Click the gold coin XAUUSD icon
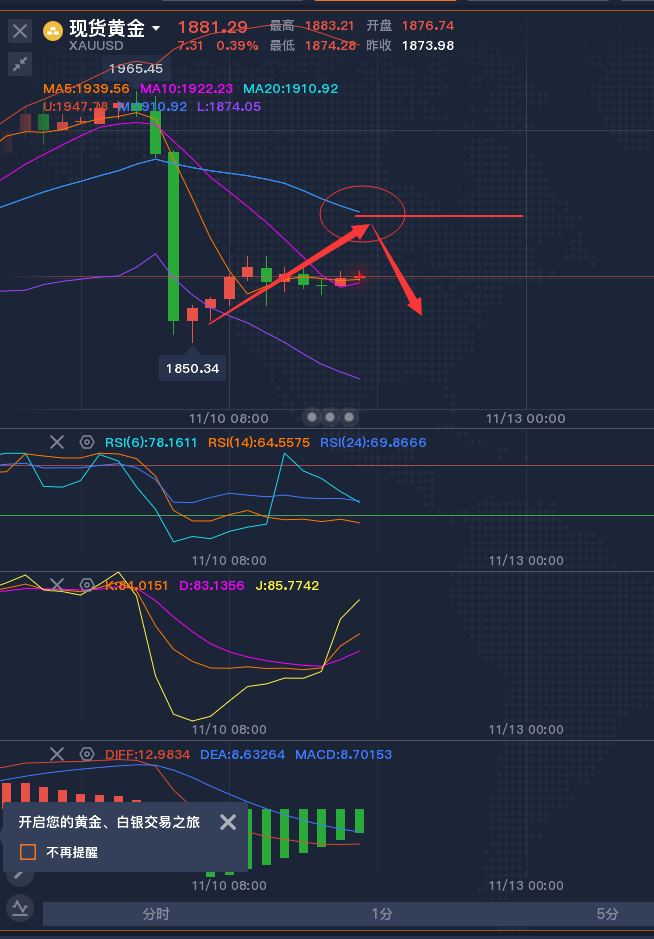 coord(53,31)
